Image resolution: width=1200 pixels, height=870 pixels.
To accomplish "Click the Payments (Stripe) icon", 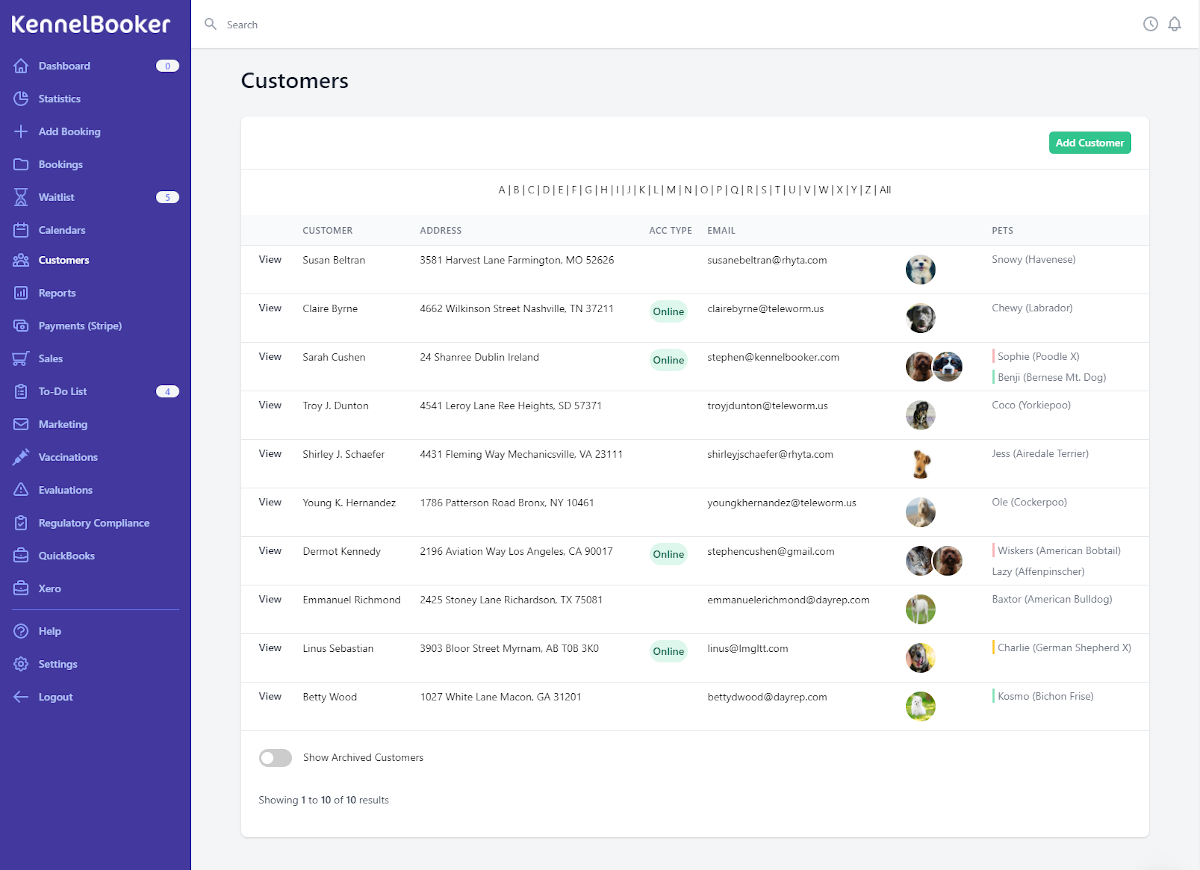I will [20, 326].
